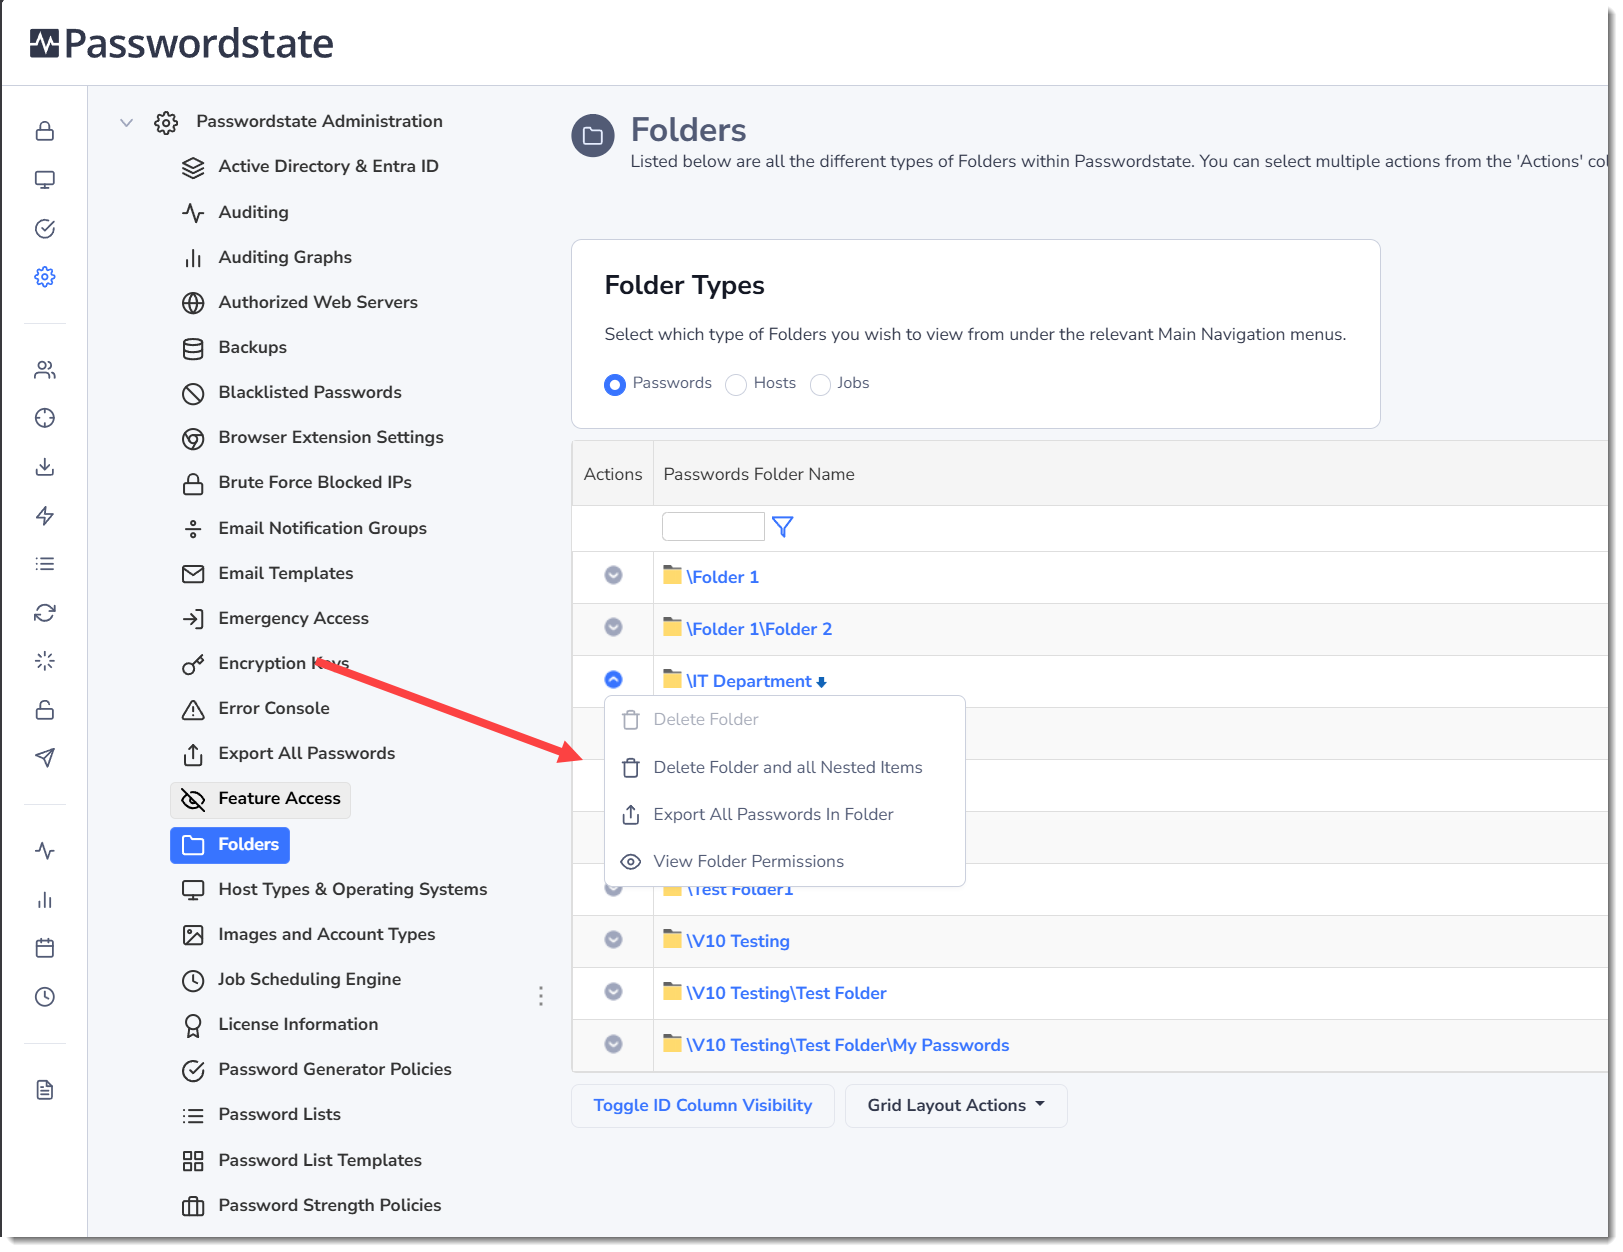Open Feature Access in the admin menu
1623x1252 pixels.
click(x=260, y=799)
